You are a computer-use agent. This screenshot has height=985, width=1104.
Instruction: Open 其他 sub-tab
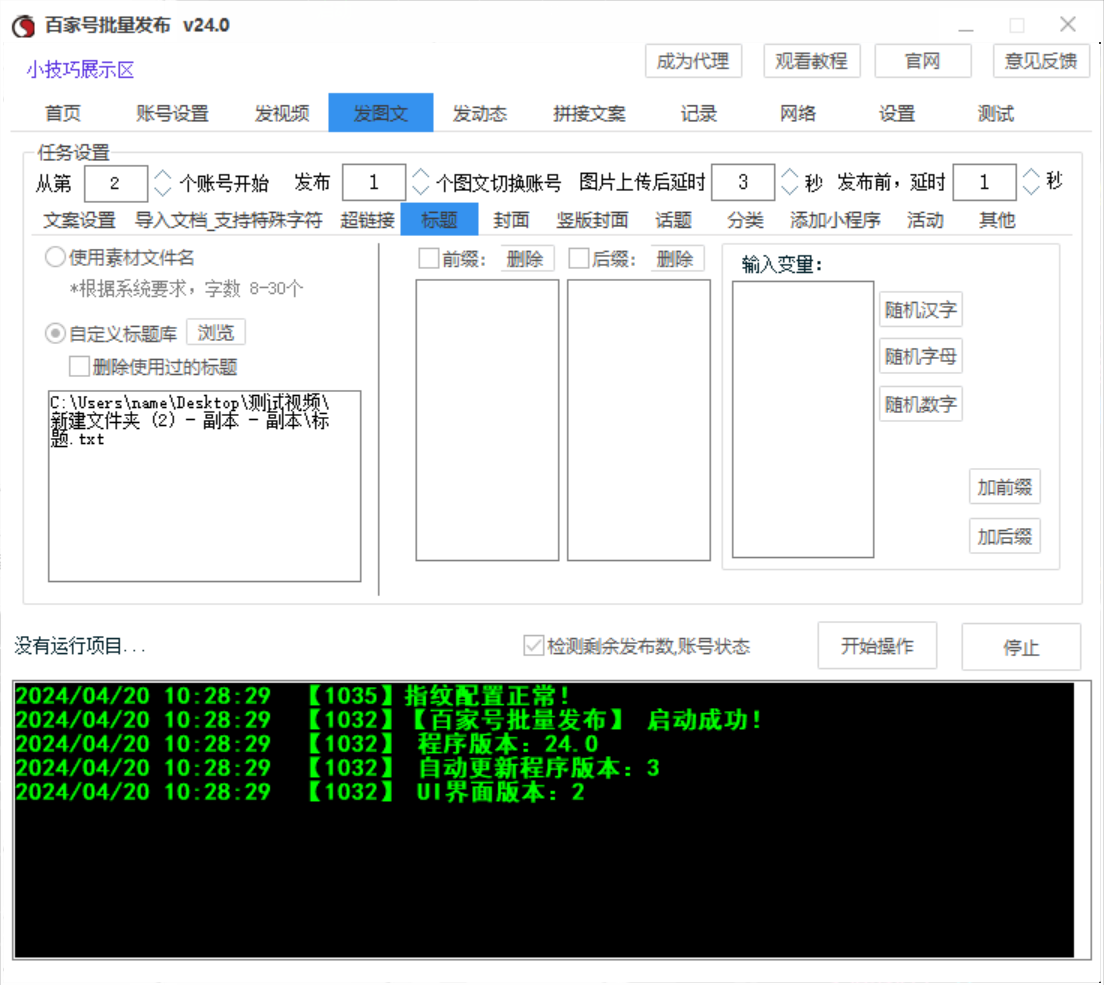click(x=997, y=220)
